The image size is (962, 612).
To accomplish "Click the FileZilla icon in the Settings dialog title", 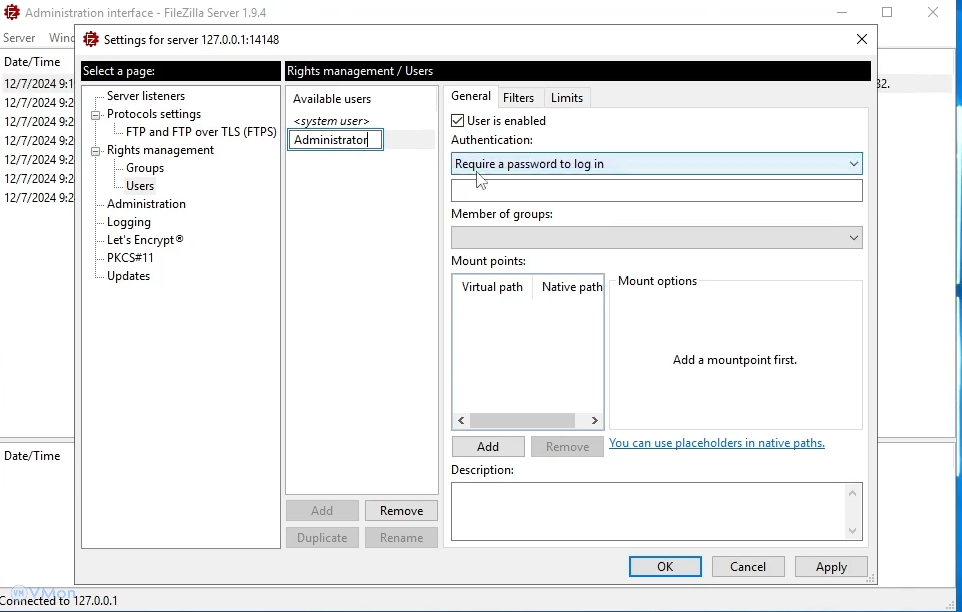I will click(x=91, y=40).
